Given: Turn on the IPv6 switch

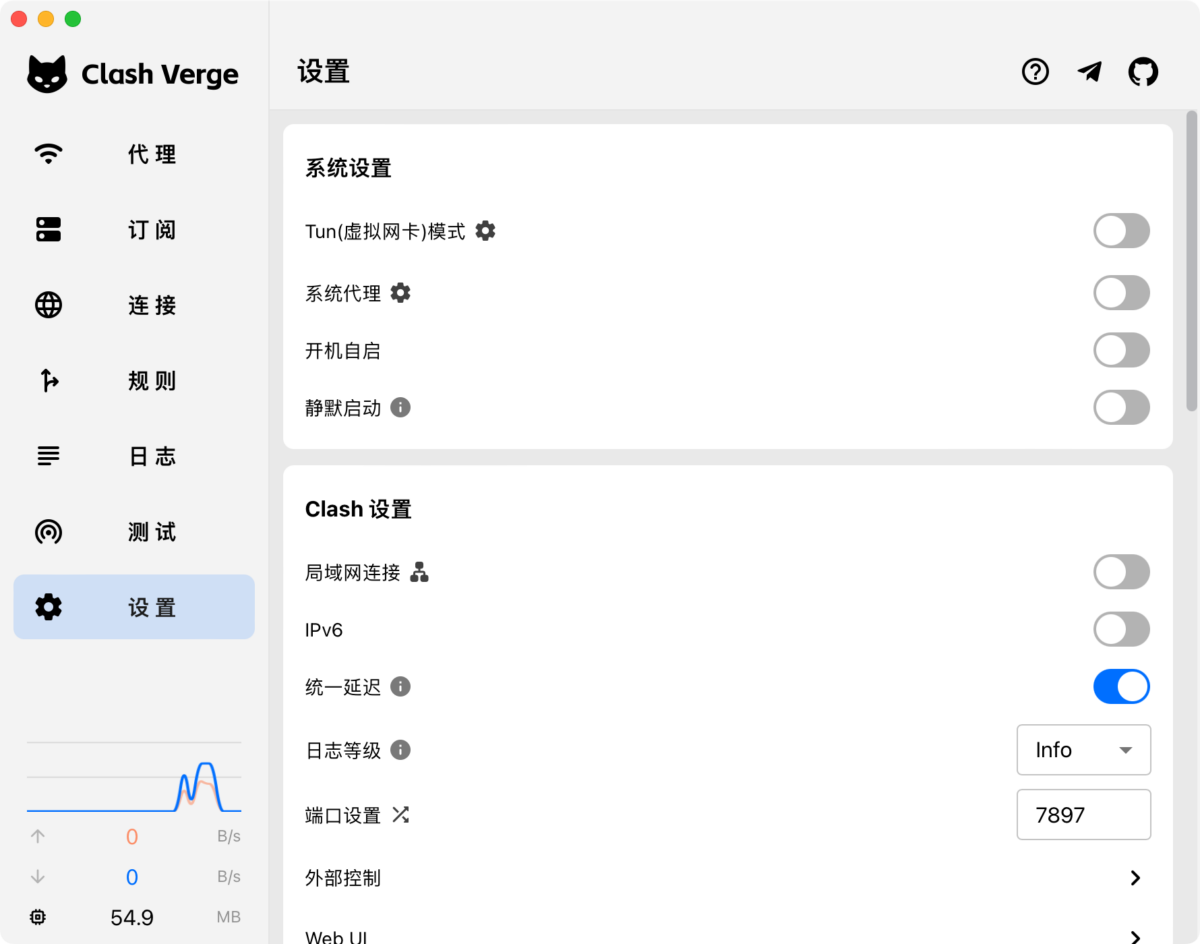Looking at the screenshot, I should coord(1121,630).
